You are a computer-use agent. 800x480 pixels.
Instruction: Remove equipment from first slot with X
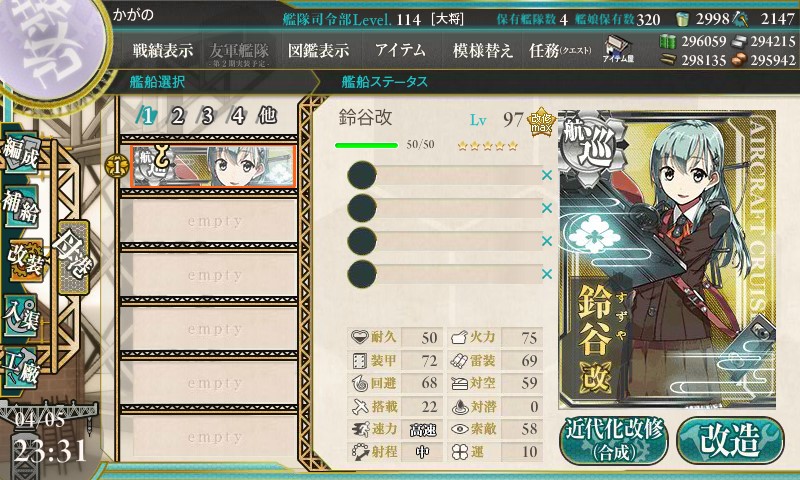click(546, 175)
